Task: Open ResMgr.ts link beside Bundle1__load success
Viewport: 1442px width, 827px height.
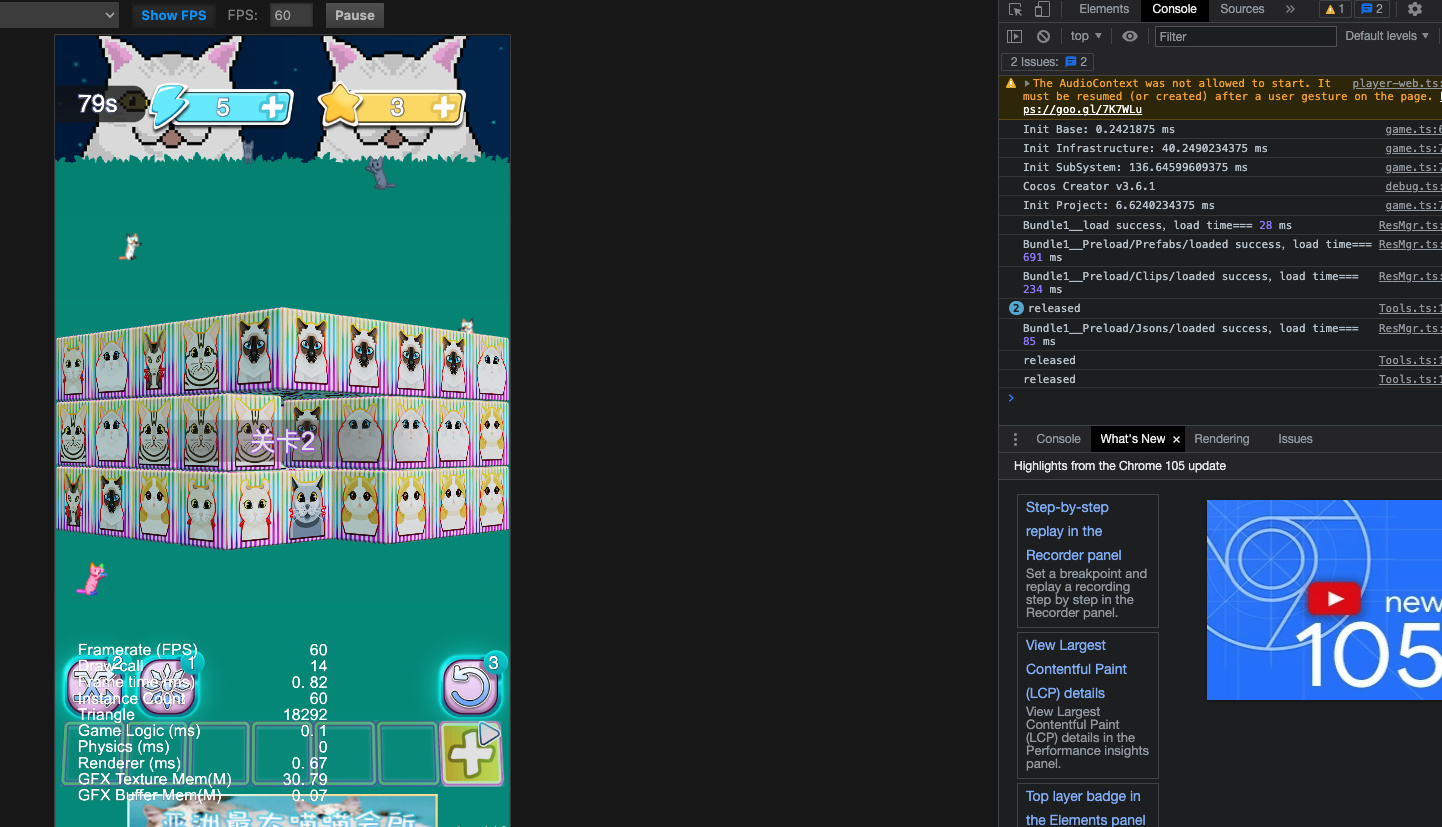Action: (1410, 225)
